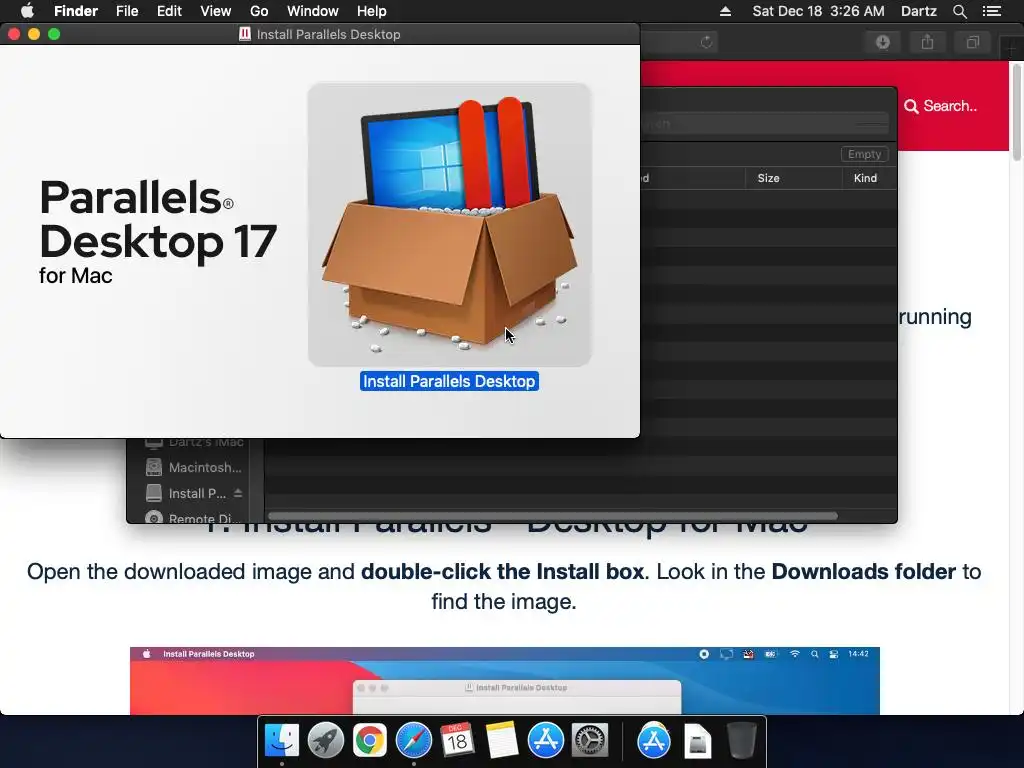This screenshot has height=768, width=1024.
Task: Open Notification Center list icon
Action: (x=991, y=11)
